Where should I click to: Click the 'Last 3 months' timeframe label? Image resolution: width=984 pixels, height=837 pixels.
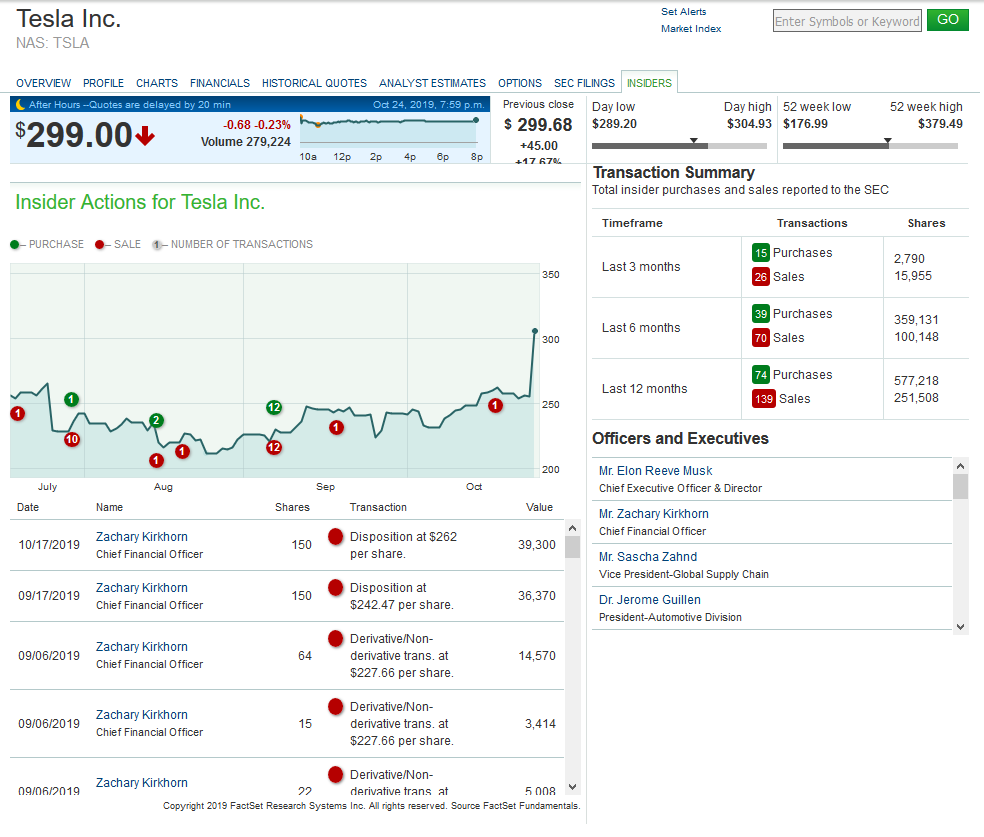click(x=641, y=267)
